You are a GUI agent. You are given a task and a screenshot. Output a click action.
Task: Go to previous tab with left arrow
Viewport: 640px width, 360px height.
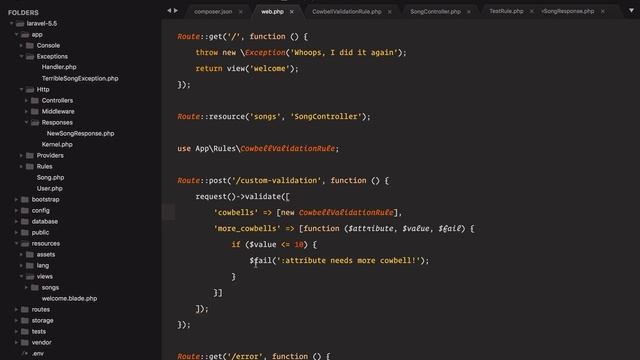click(x=169, y=11)
